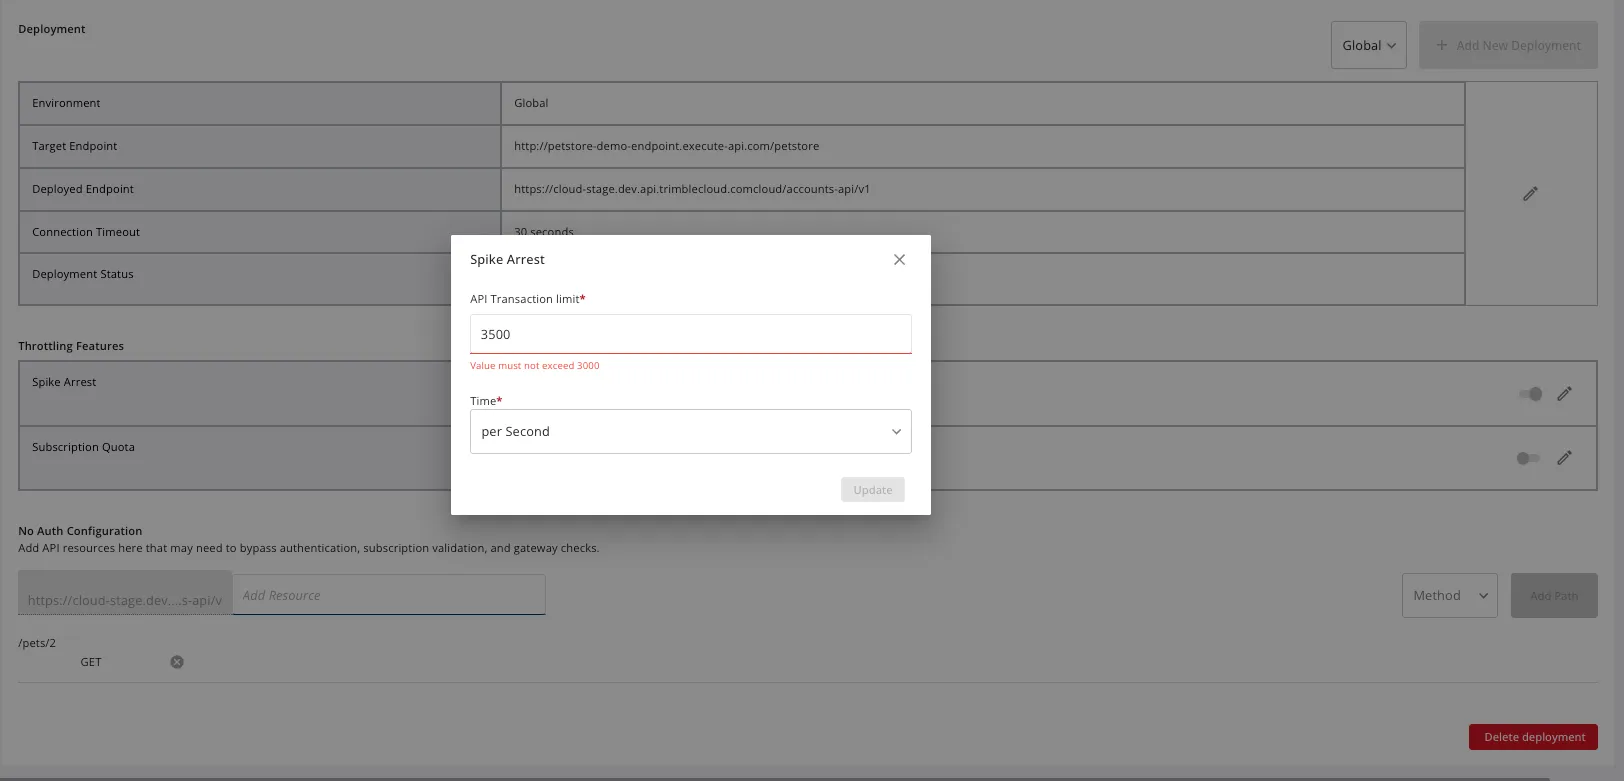Image resolution: width=1624 pixels, height=781 pixels.
Task: Click the /pets/2 resource path
Action: (x=37, y=643)
